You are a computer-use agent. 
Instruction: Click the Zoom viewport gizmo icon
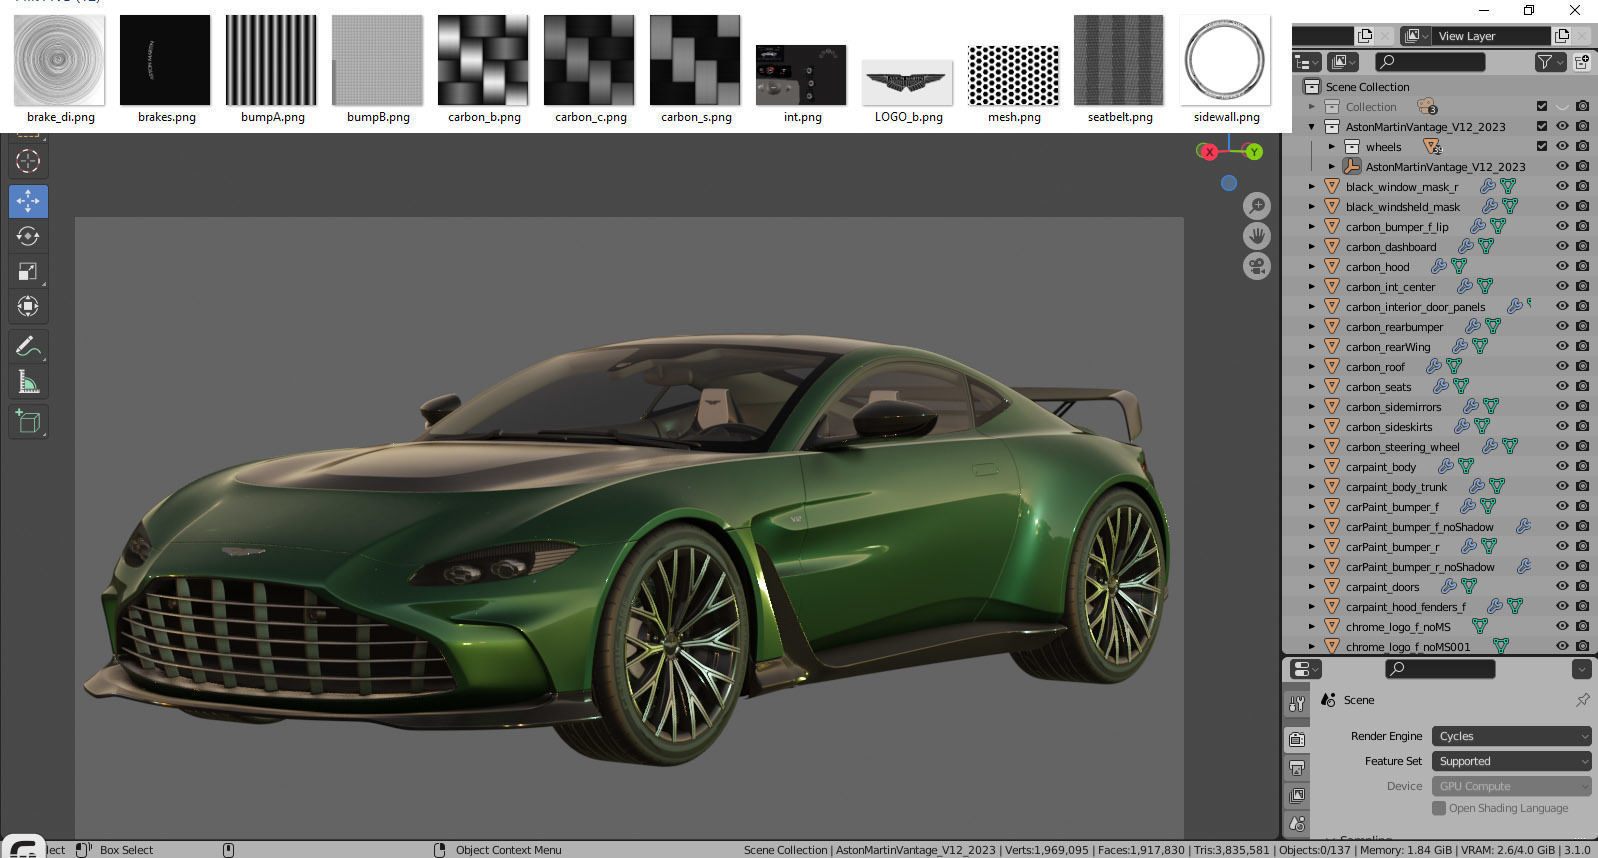(1257, 206)
